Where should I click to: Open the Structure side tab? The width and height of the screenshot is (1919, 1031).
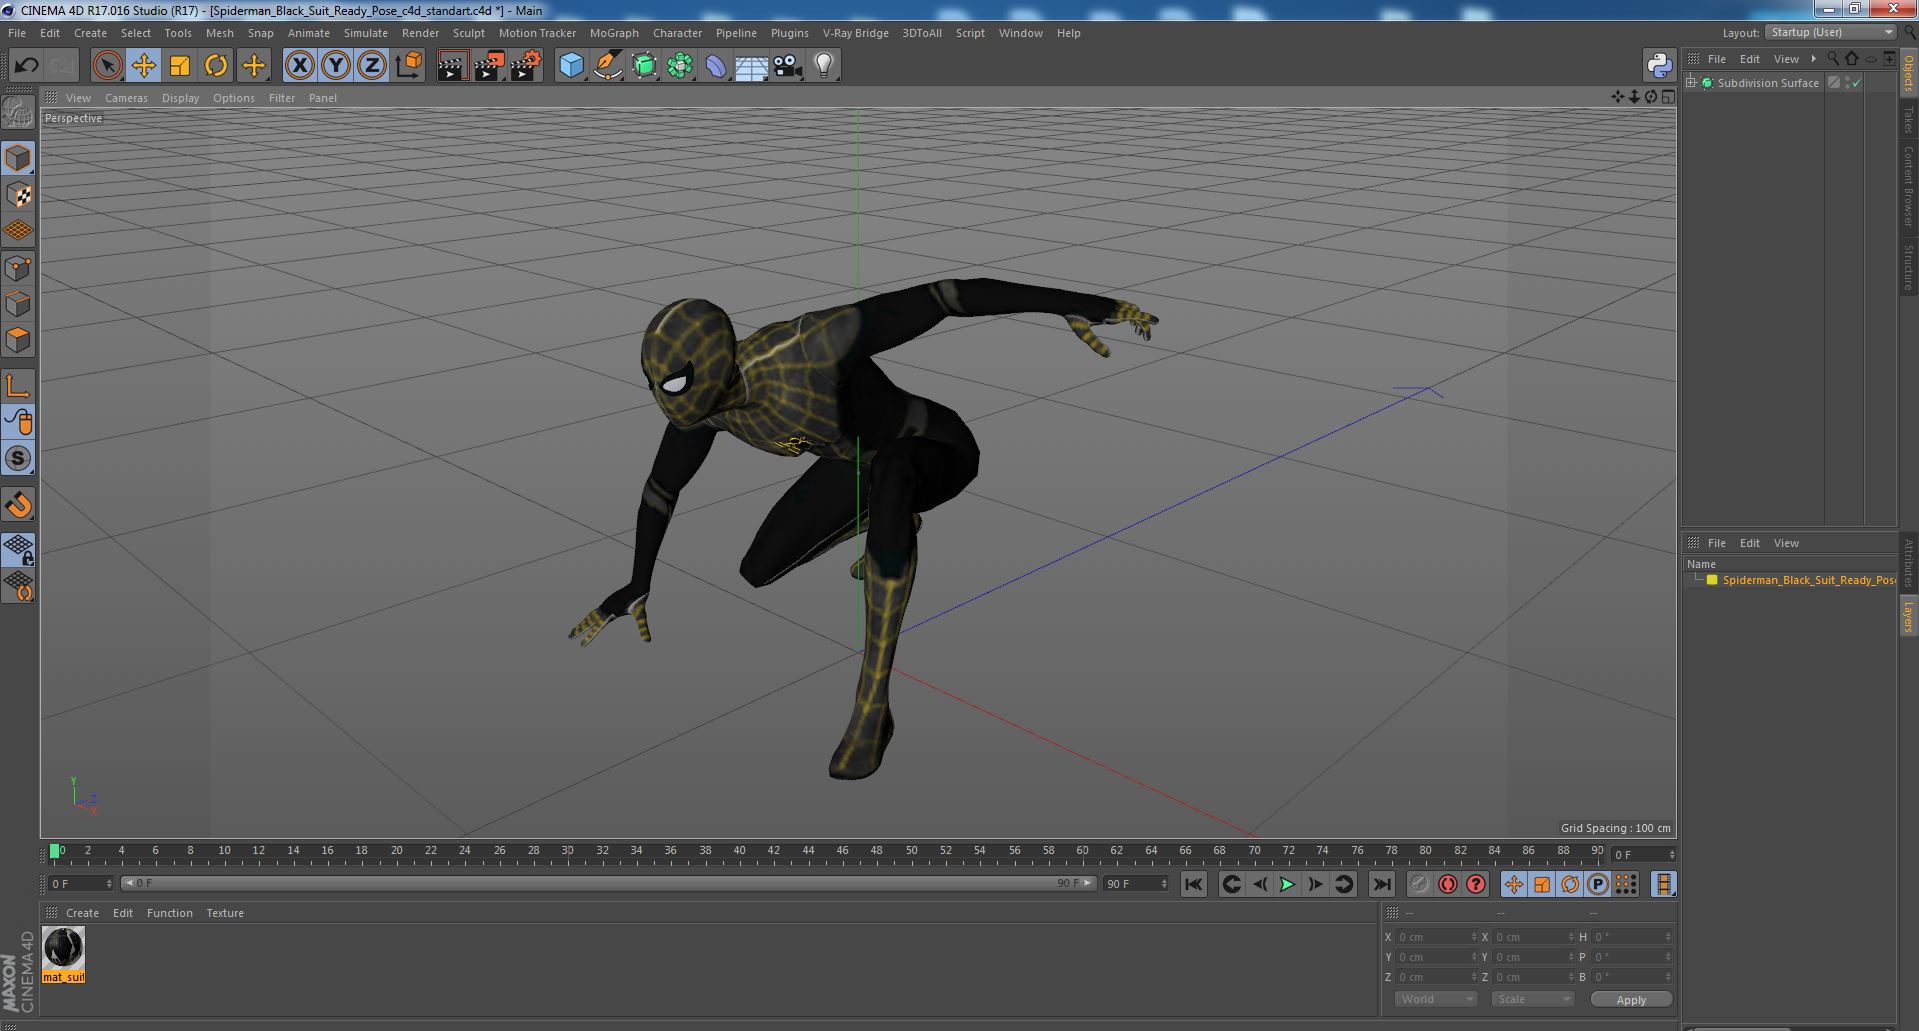pyautogui.click(x=1909, y=267)
